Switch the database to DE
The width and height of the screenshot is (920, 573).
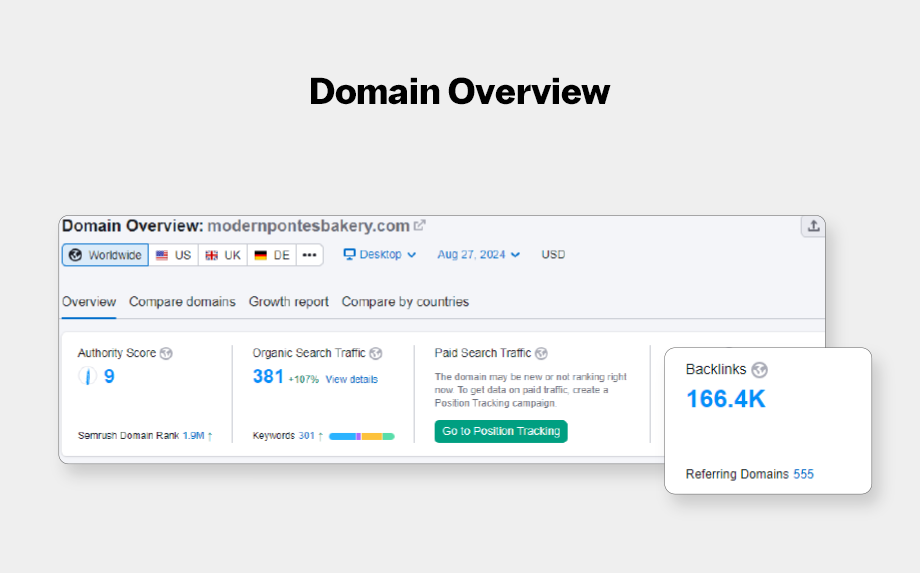coord(272,255)
